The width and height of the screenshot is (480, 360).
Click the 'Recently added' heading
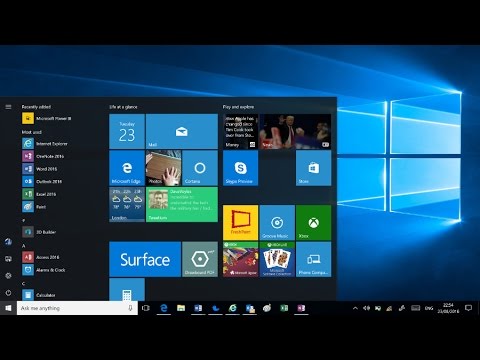coord(36,107)
